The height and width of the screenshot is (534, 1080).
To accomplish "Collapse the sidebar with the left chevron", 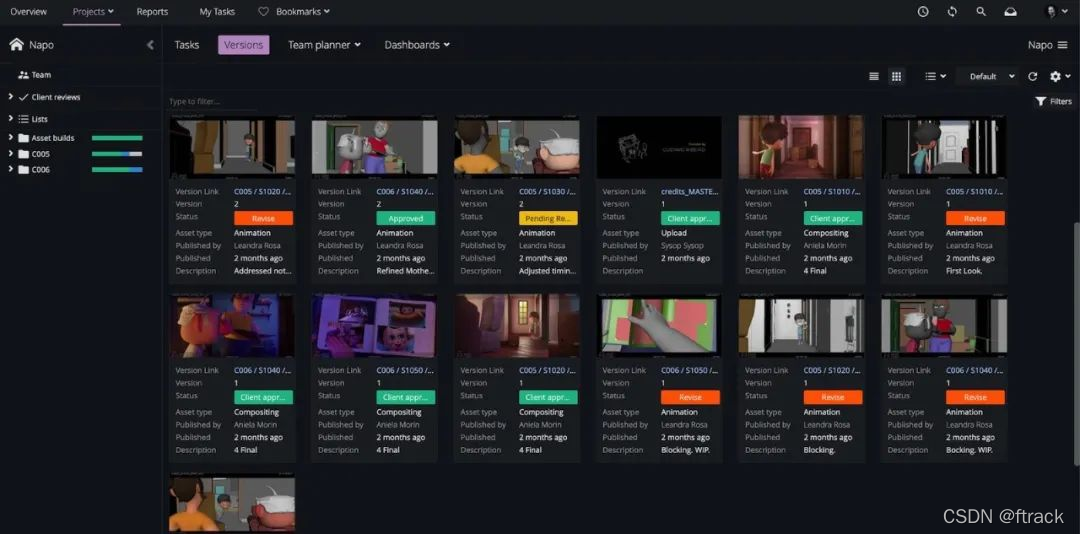I will [150, 45].
